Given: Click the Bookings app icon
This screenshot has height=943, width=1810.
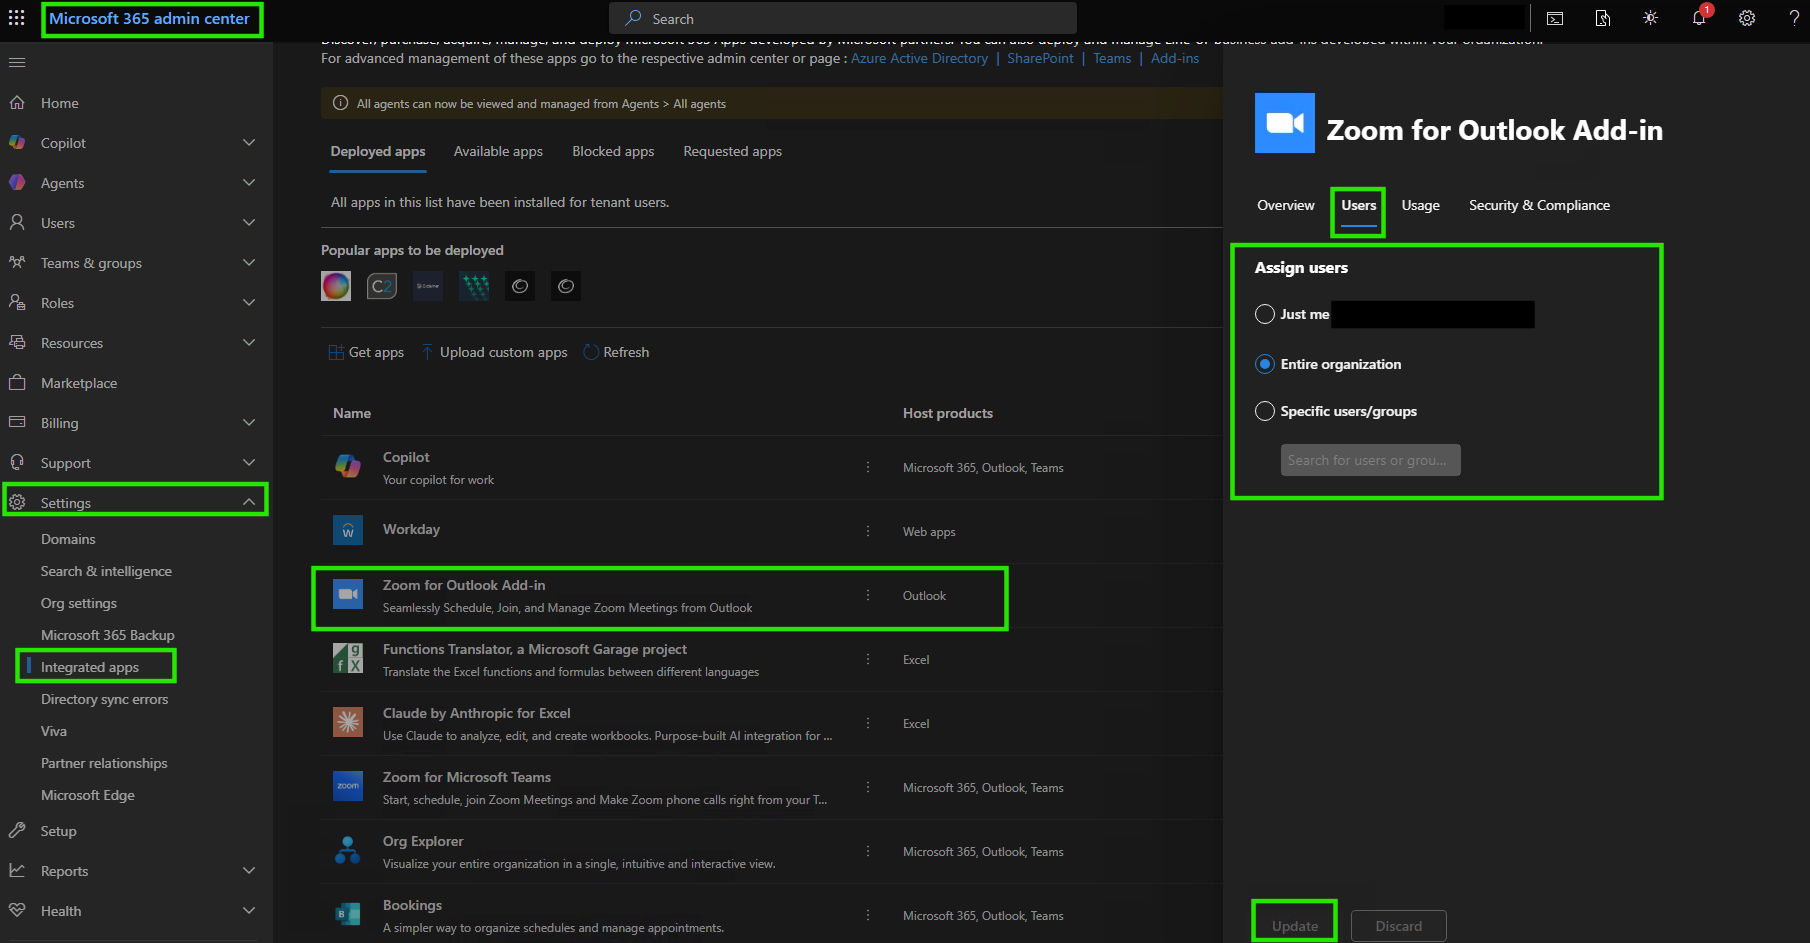Looking at the screenshot, I should [x=348, y=914].
